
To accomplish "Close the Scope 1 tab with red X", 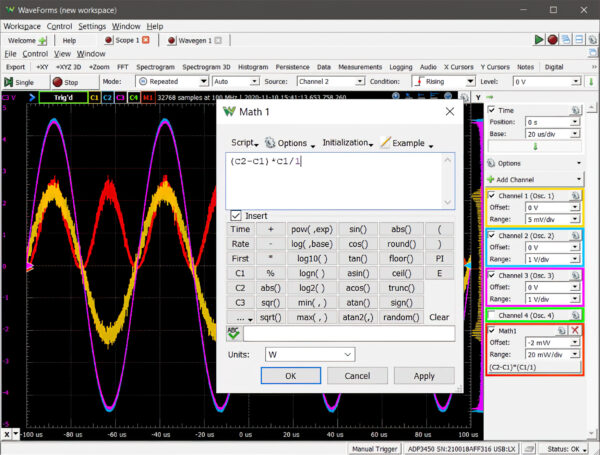I will (146, 40).
